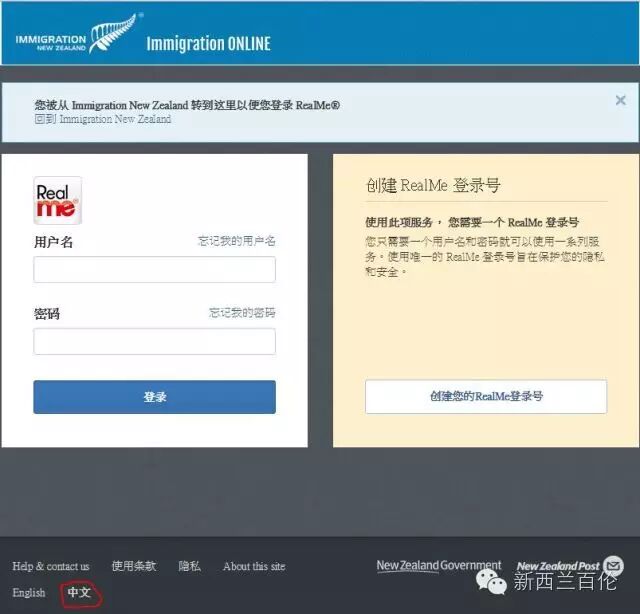The width and height of the screenshot is (640, 614).
Task: Click the RealMe logo icon
Action: coord(58,200)
